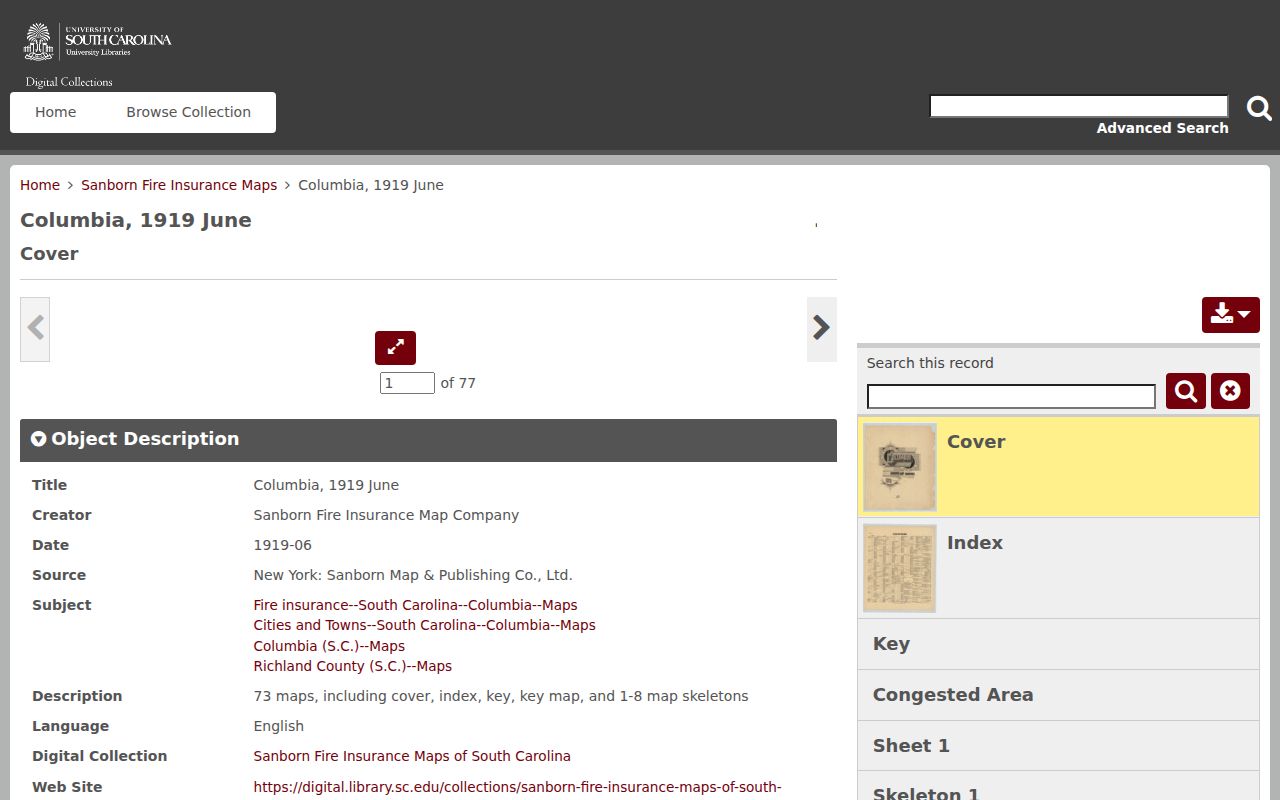The height and width of the screenshot is (800, 1280).
Task: Open the Home menu item
Action: pyautogui.click(x=56, y=112)
